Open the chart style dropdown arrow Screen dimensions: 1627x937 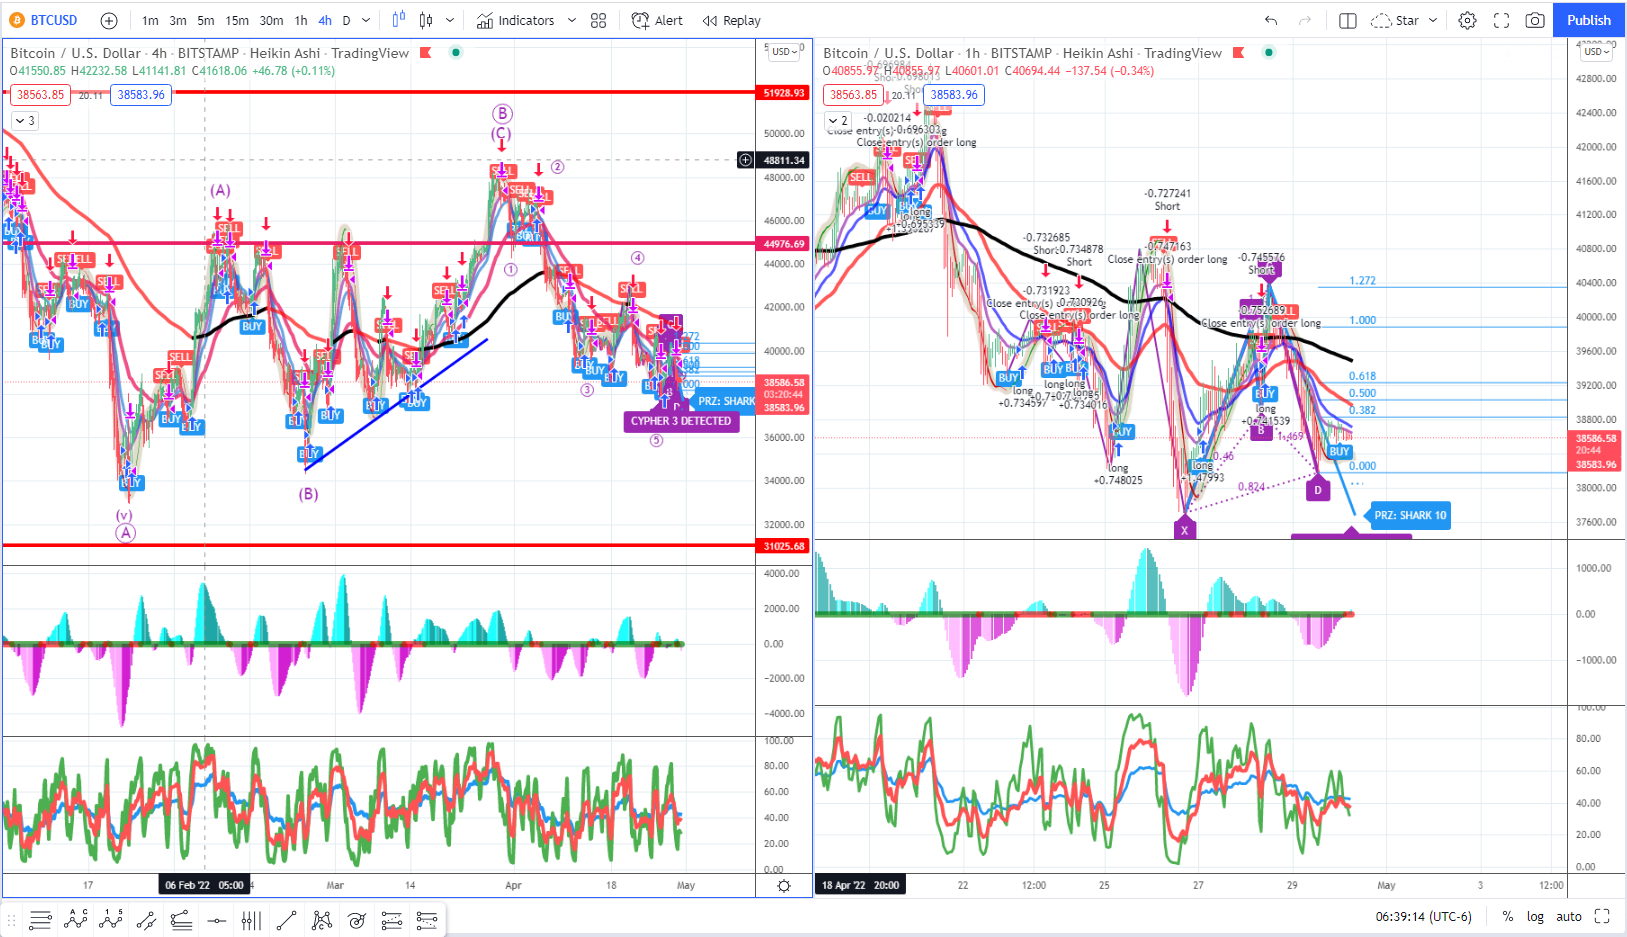tap(450, 20)
